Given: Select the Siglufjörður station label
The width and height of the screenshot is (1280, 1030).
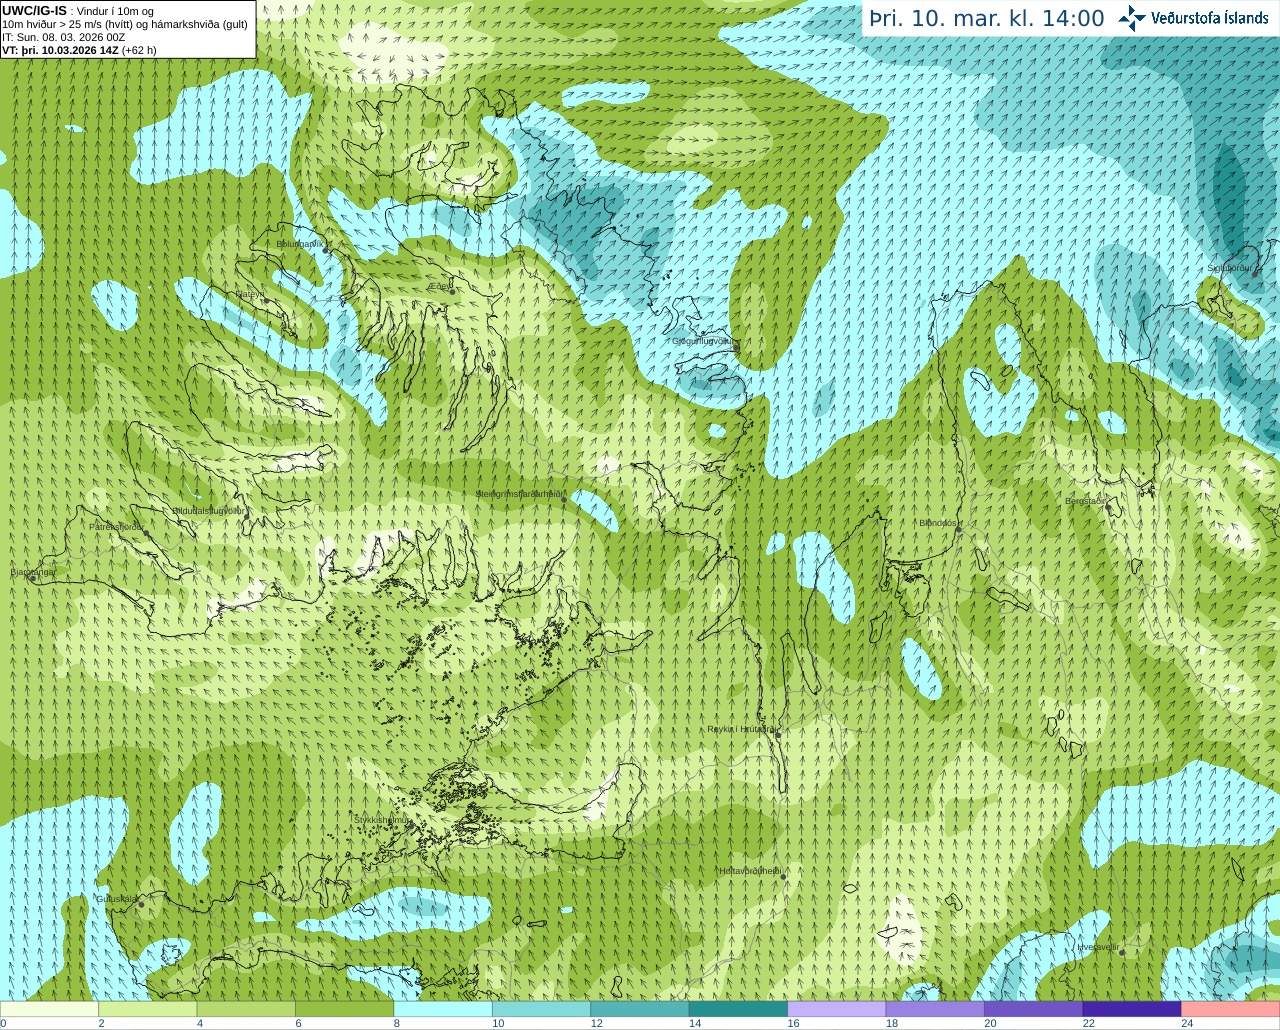Looking at the screenshot, I should [1229, 268].
